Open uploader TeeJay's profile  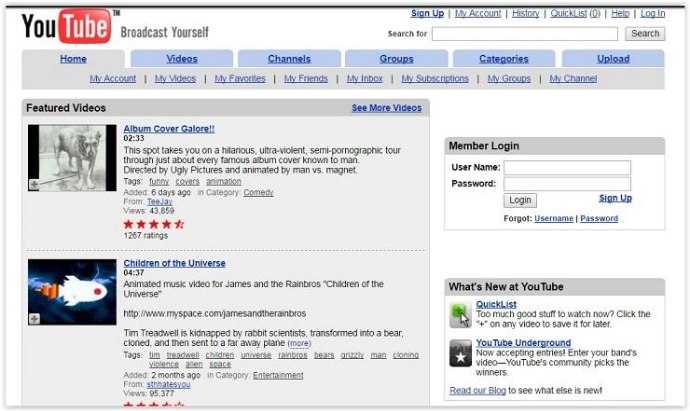coord(159,202)
